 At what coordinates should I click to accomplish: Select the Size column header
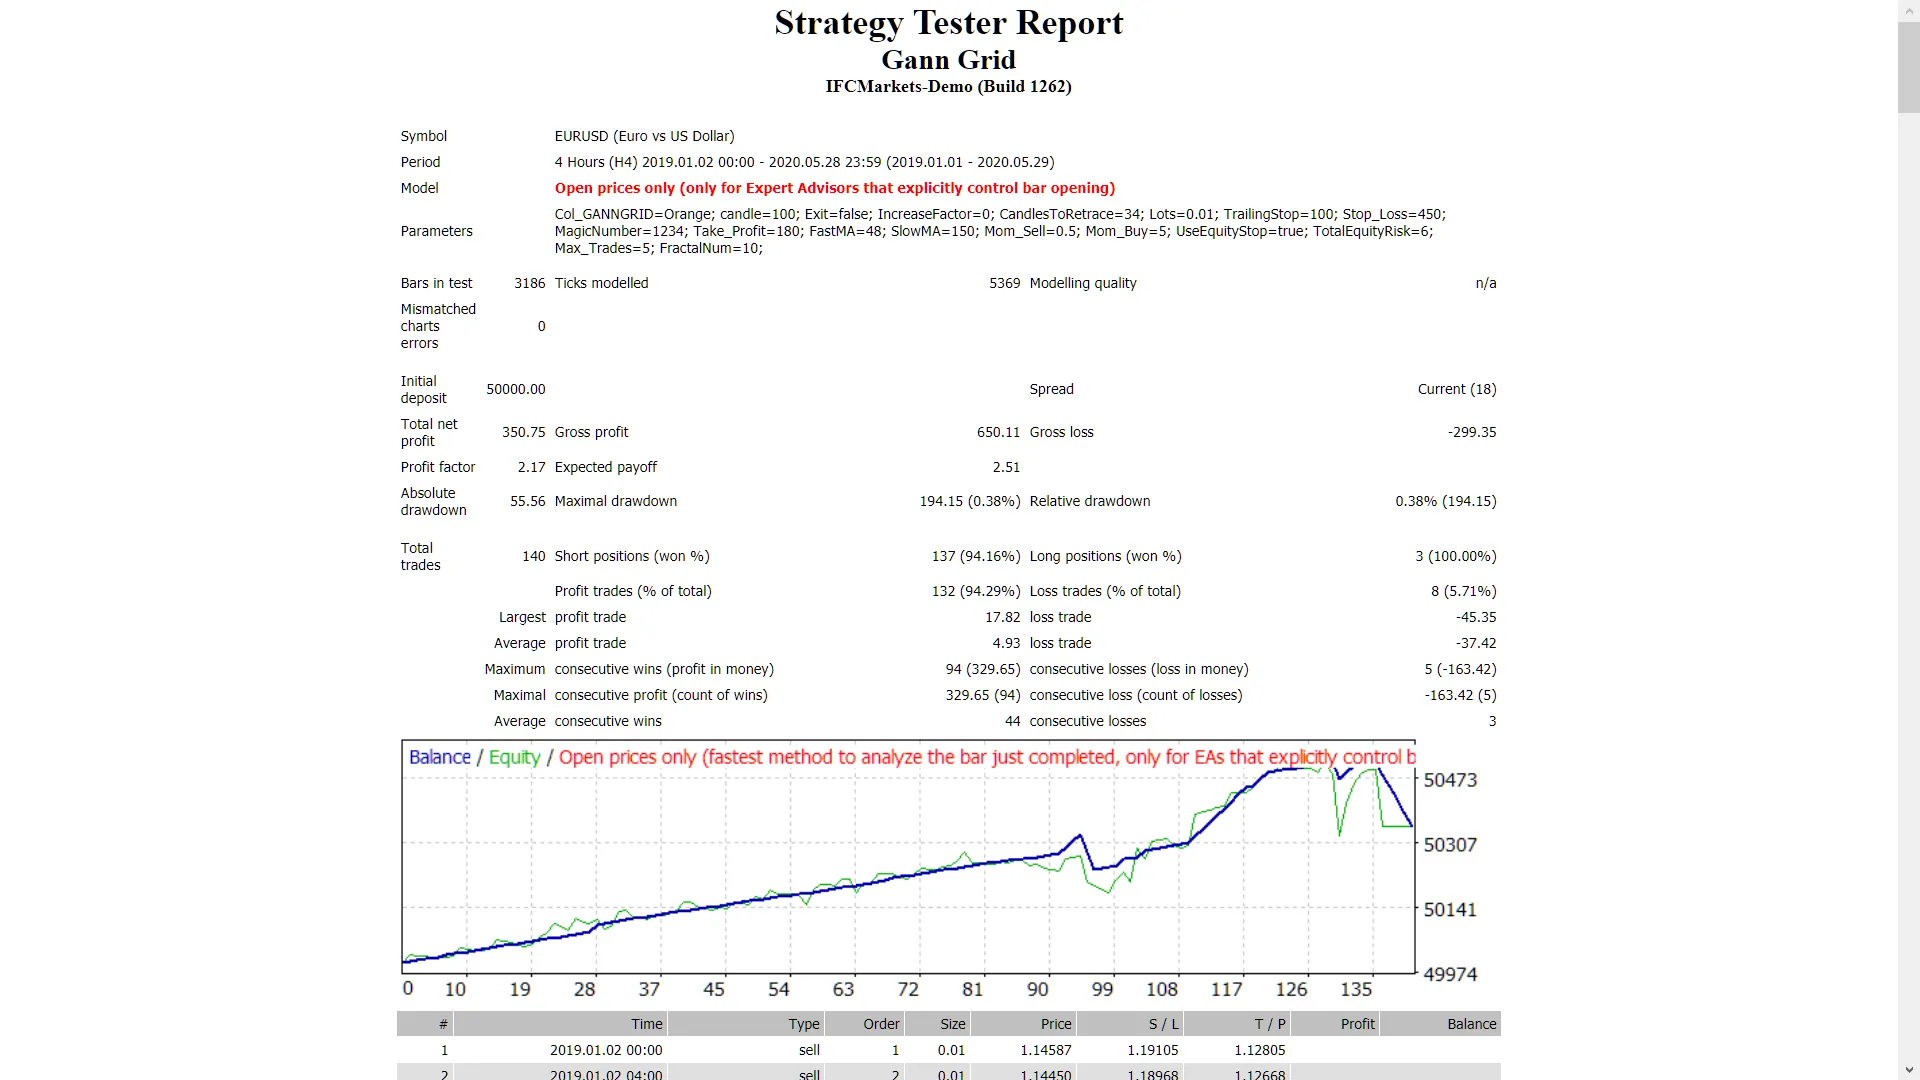pyautogui.click(x=950, y=1023)
